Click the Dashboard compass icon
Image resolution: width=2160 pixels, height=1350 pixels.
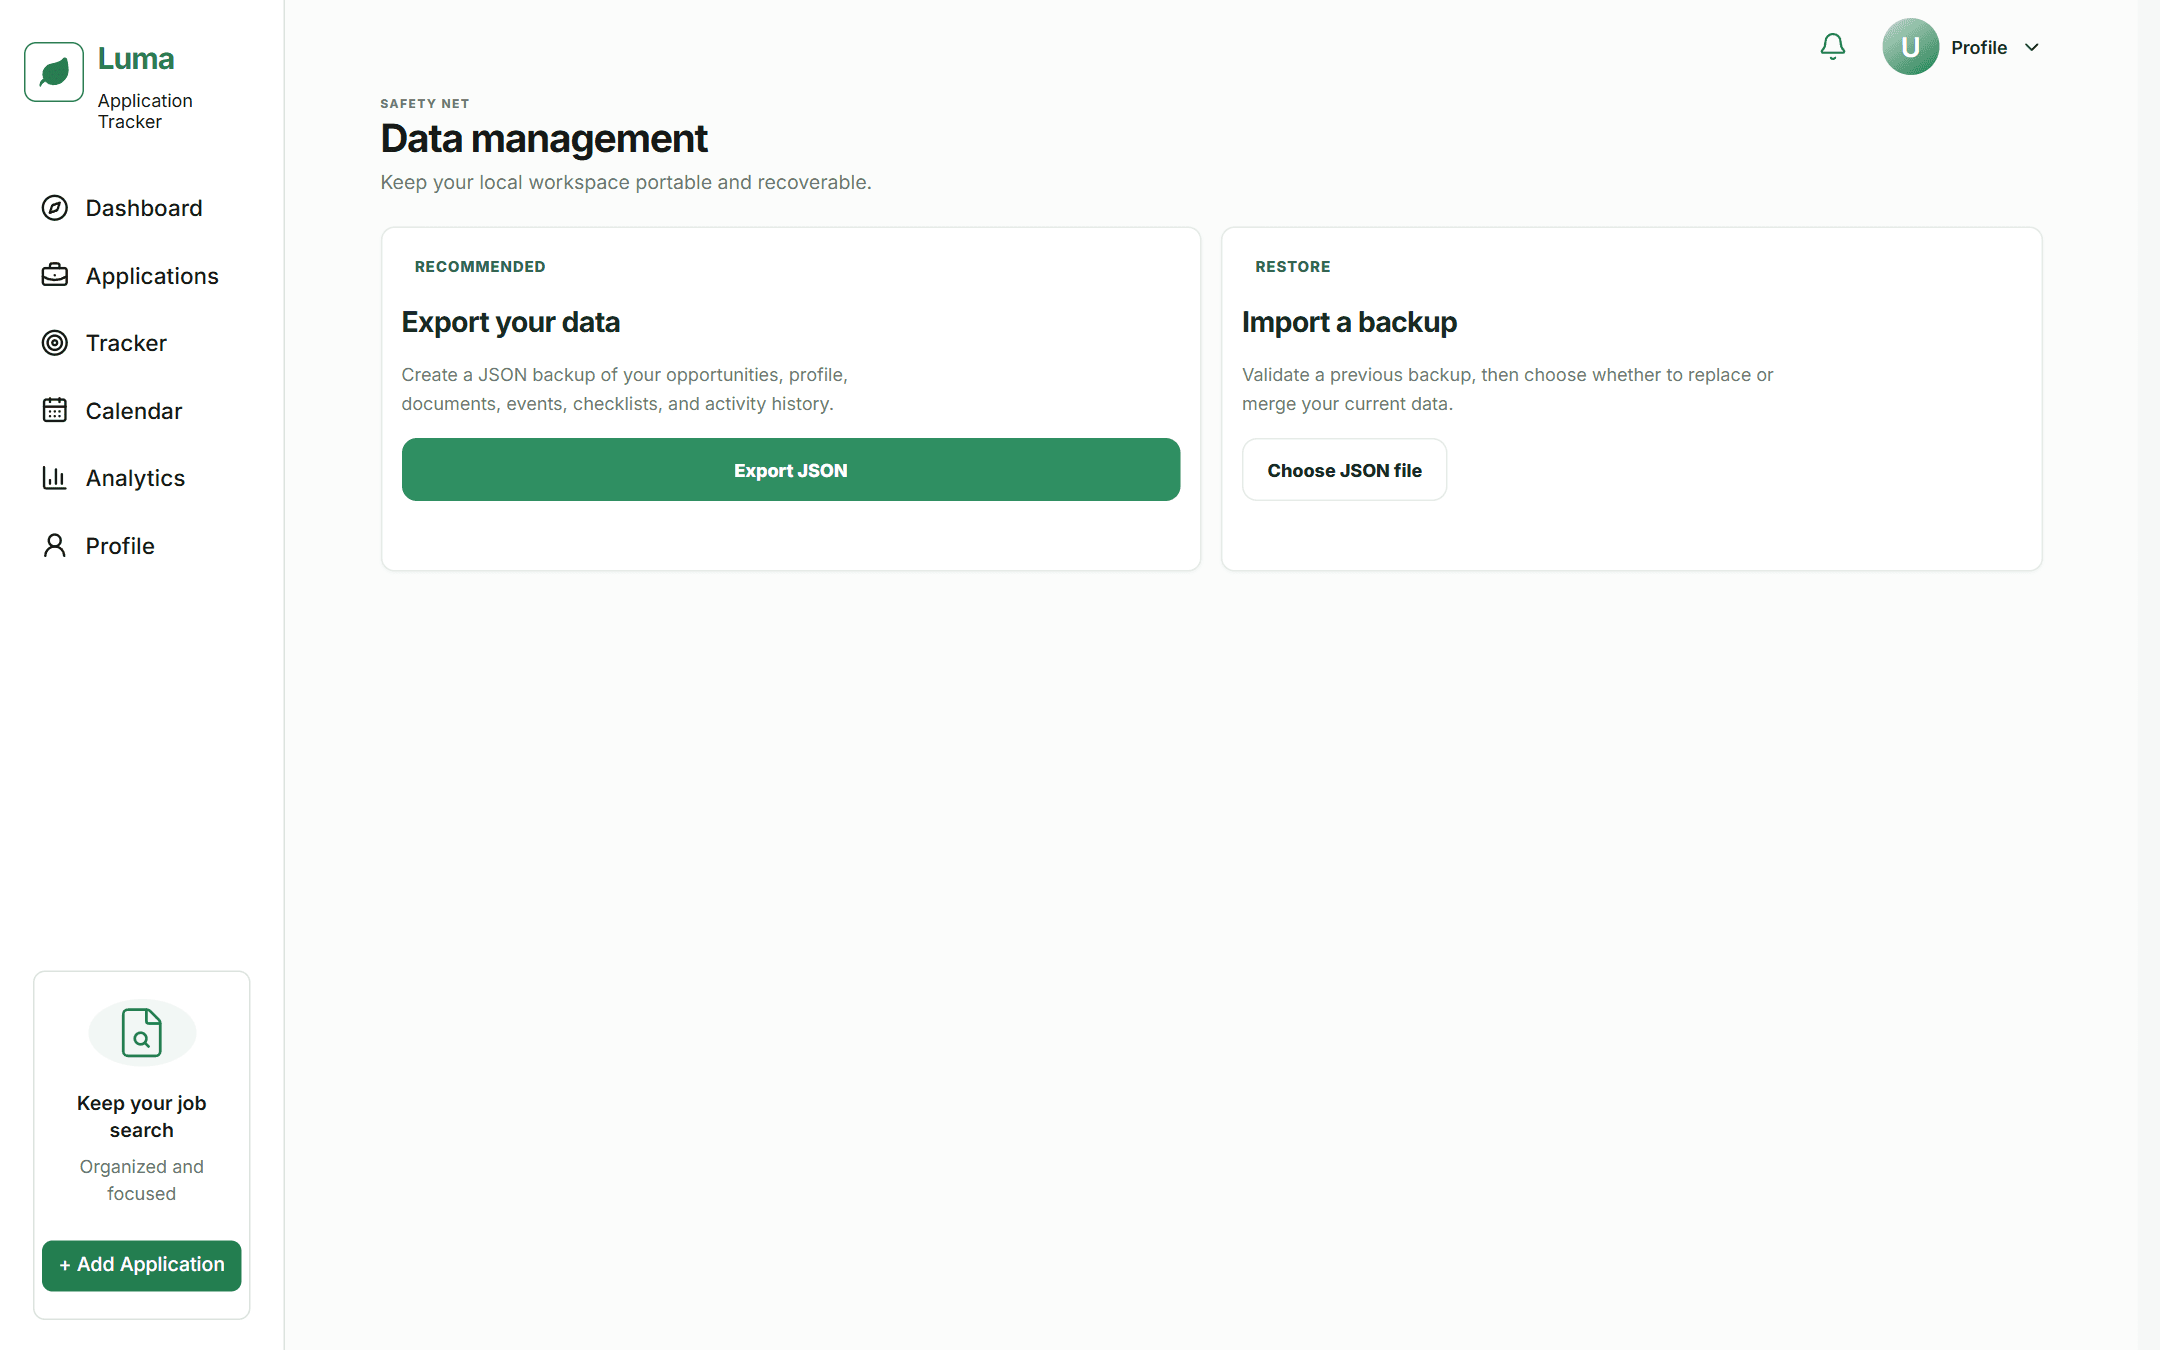click(x=55, y=208)
